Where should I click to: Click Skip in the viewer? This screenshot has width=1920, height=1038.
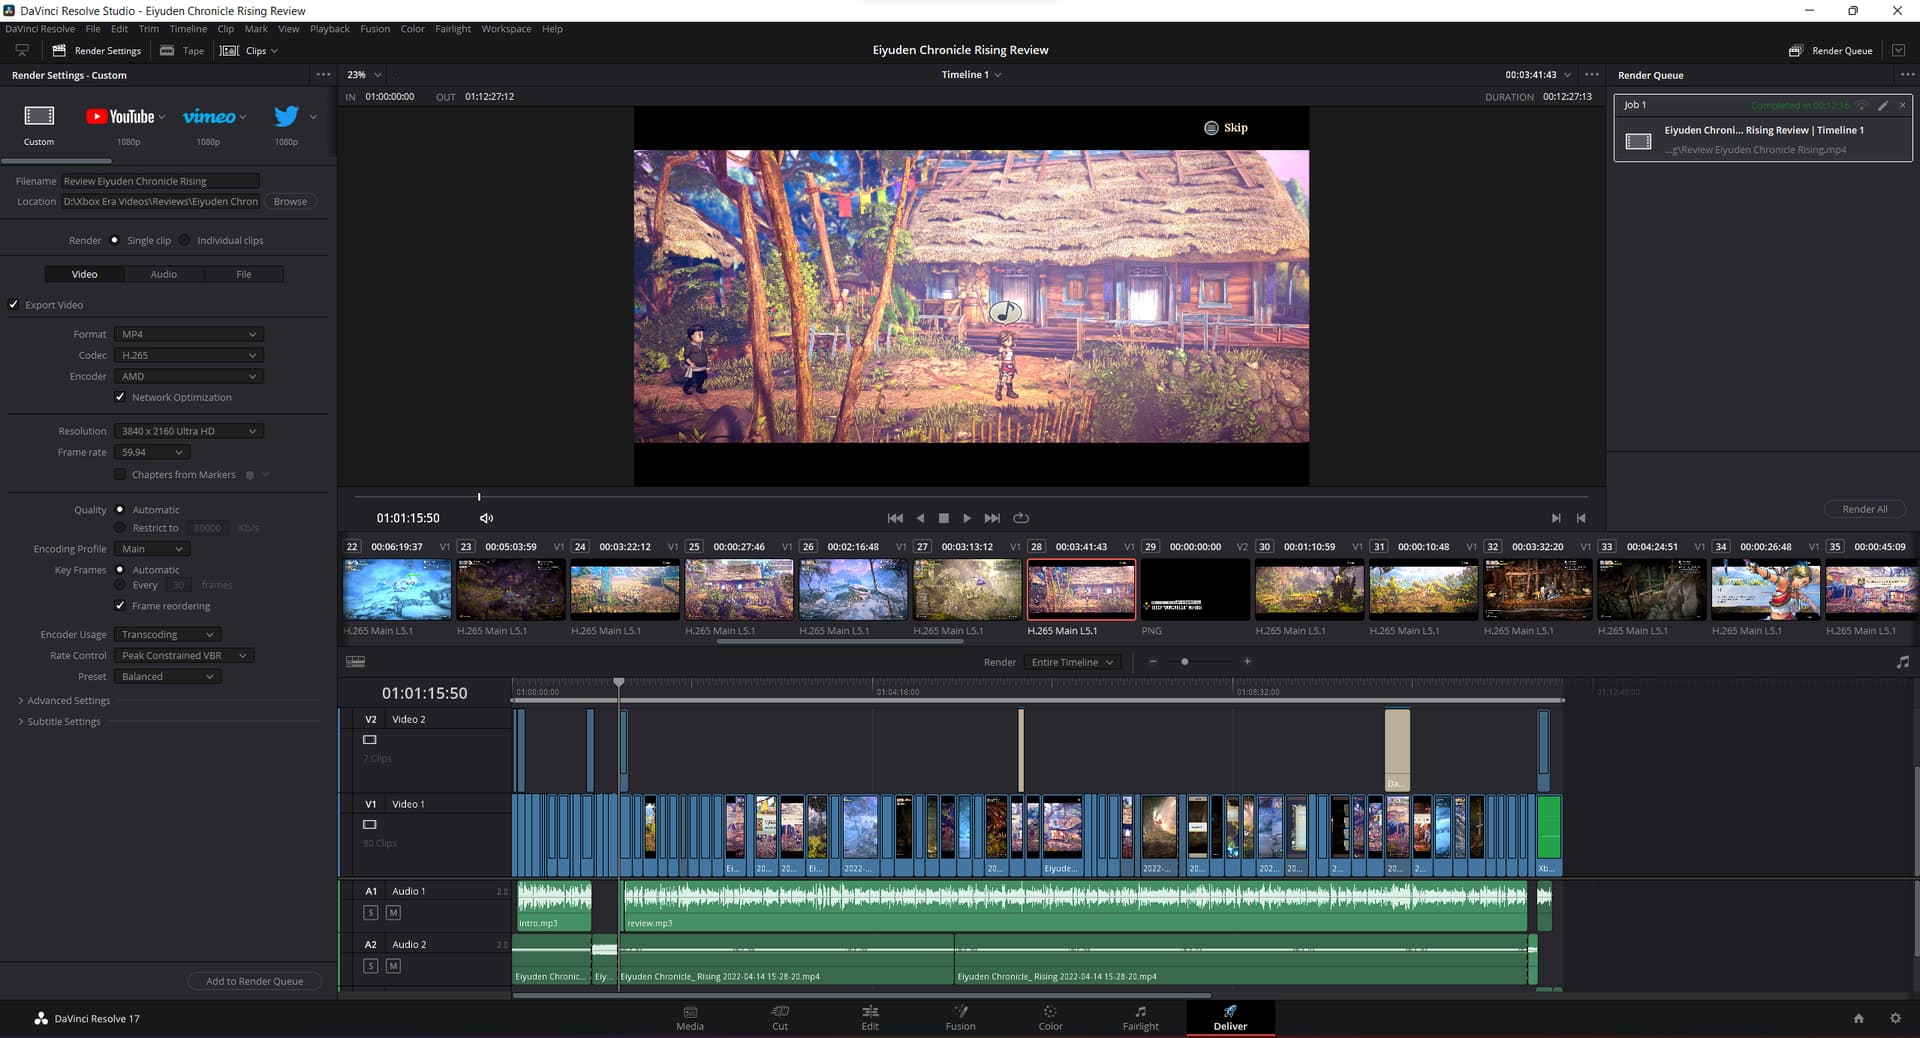[x=1226, y=128]
